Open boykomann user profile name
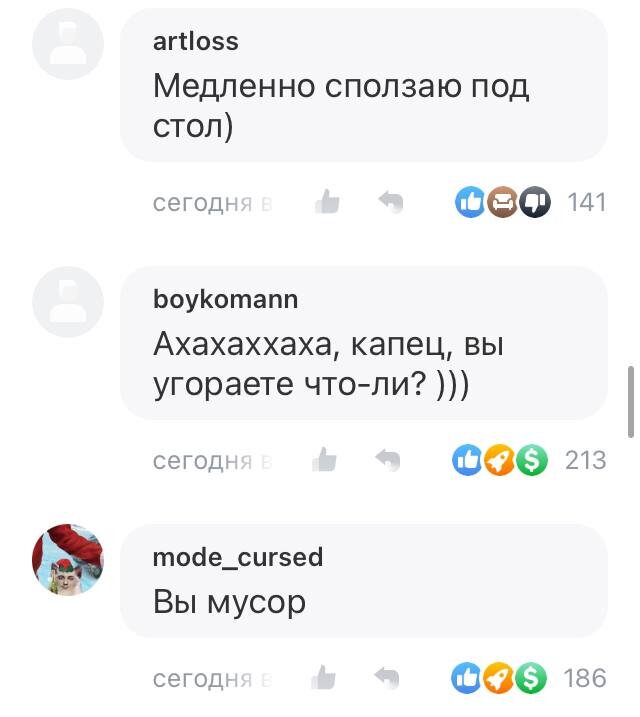 pos(225,300)
